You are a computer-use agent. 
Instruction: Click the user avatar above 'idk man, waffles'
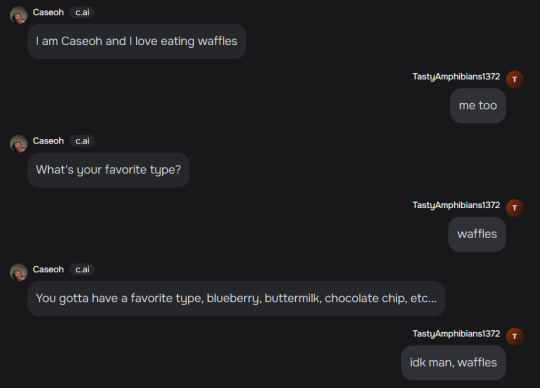click(x=515, y=336)
